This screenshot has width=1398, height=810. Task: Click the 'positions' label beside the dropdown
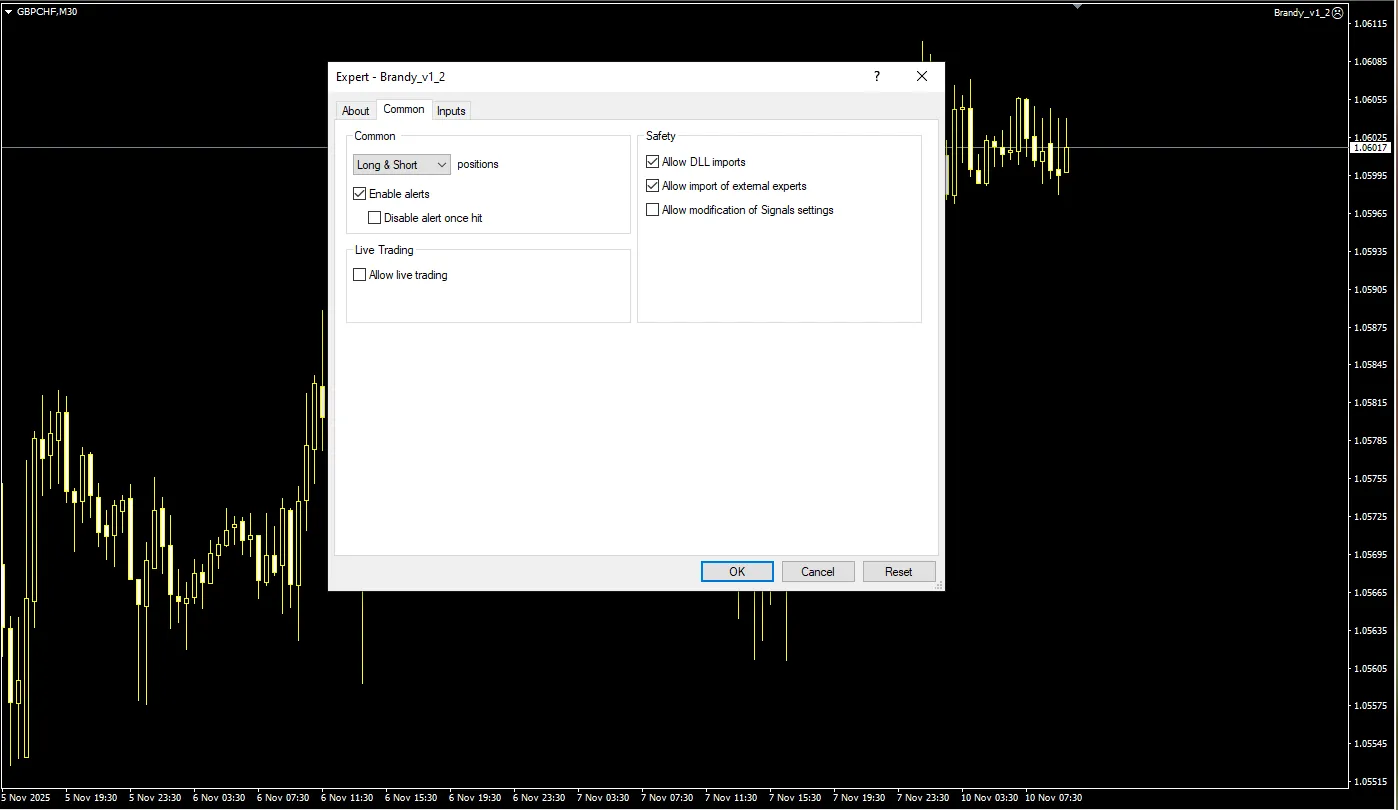(478, 164)
